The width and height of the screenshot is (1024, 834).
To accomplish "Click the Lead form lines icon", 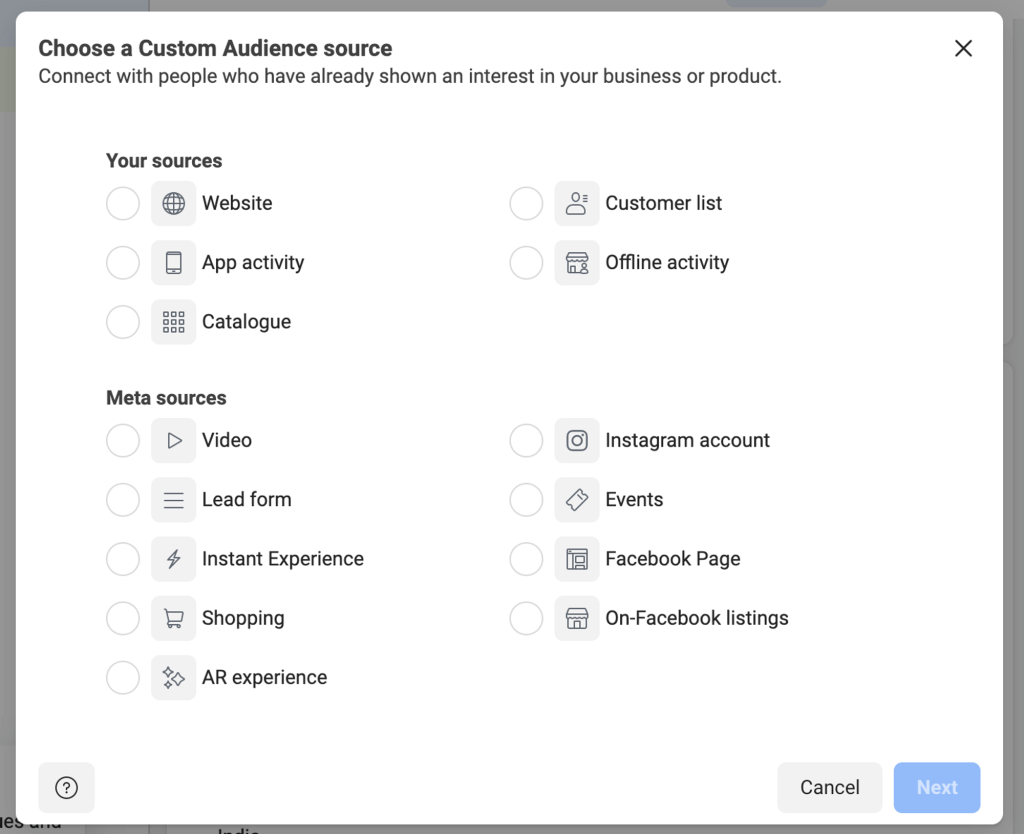I will pyautogui.click(x=173, y=500).
